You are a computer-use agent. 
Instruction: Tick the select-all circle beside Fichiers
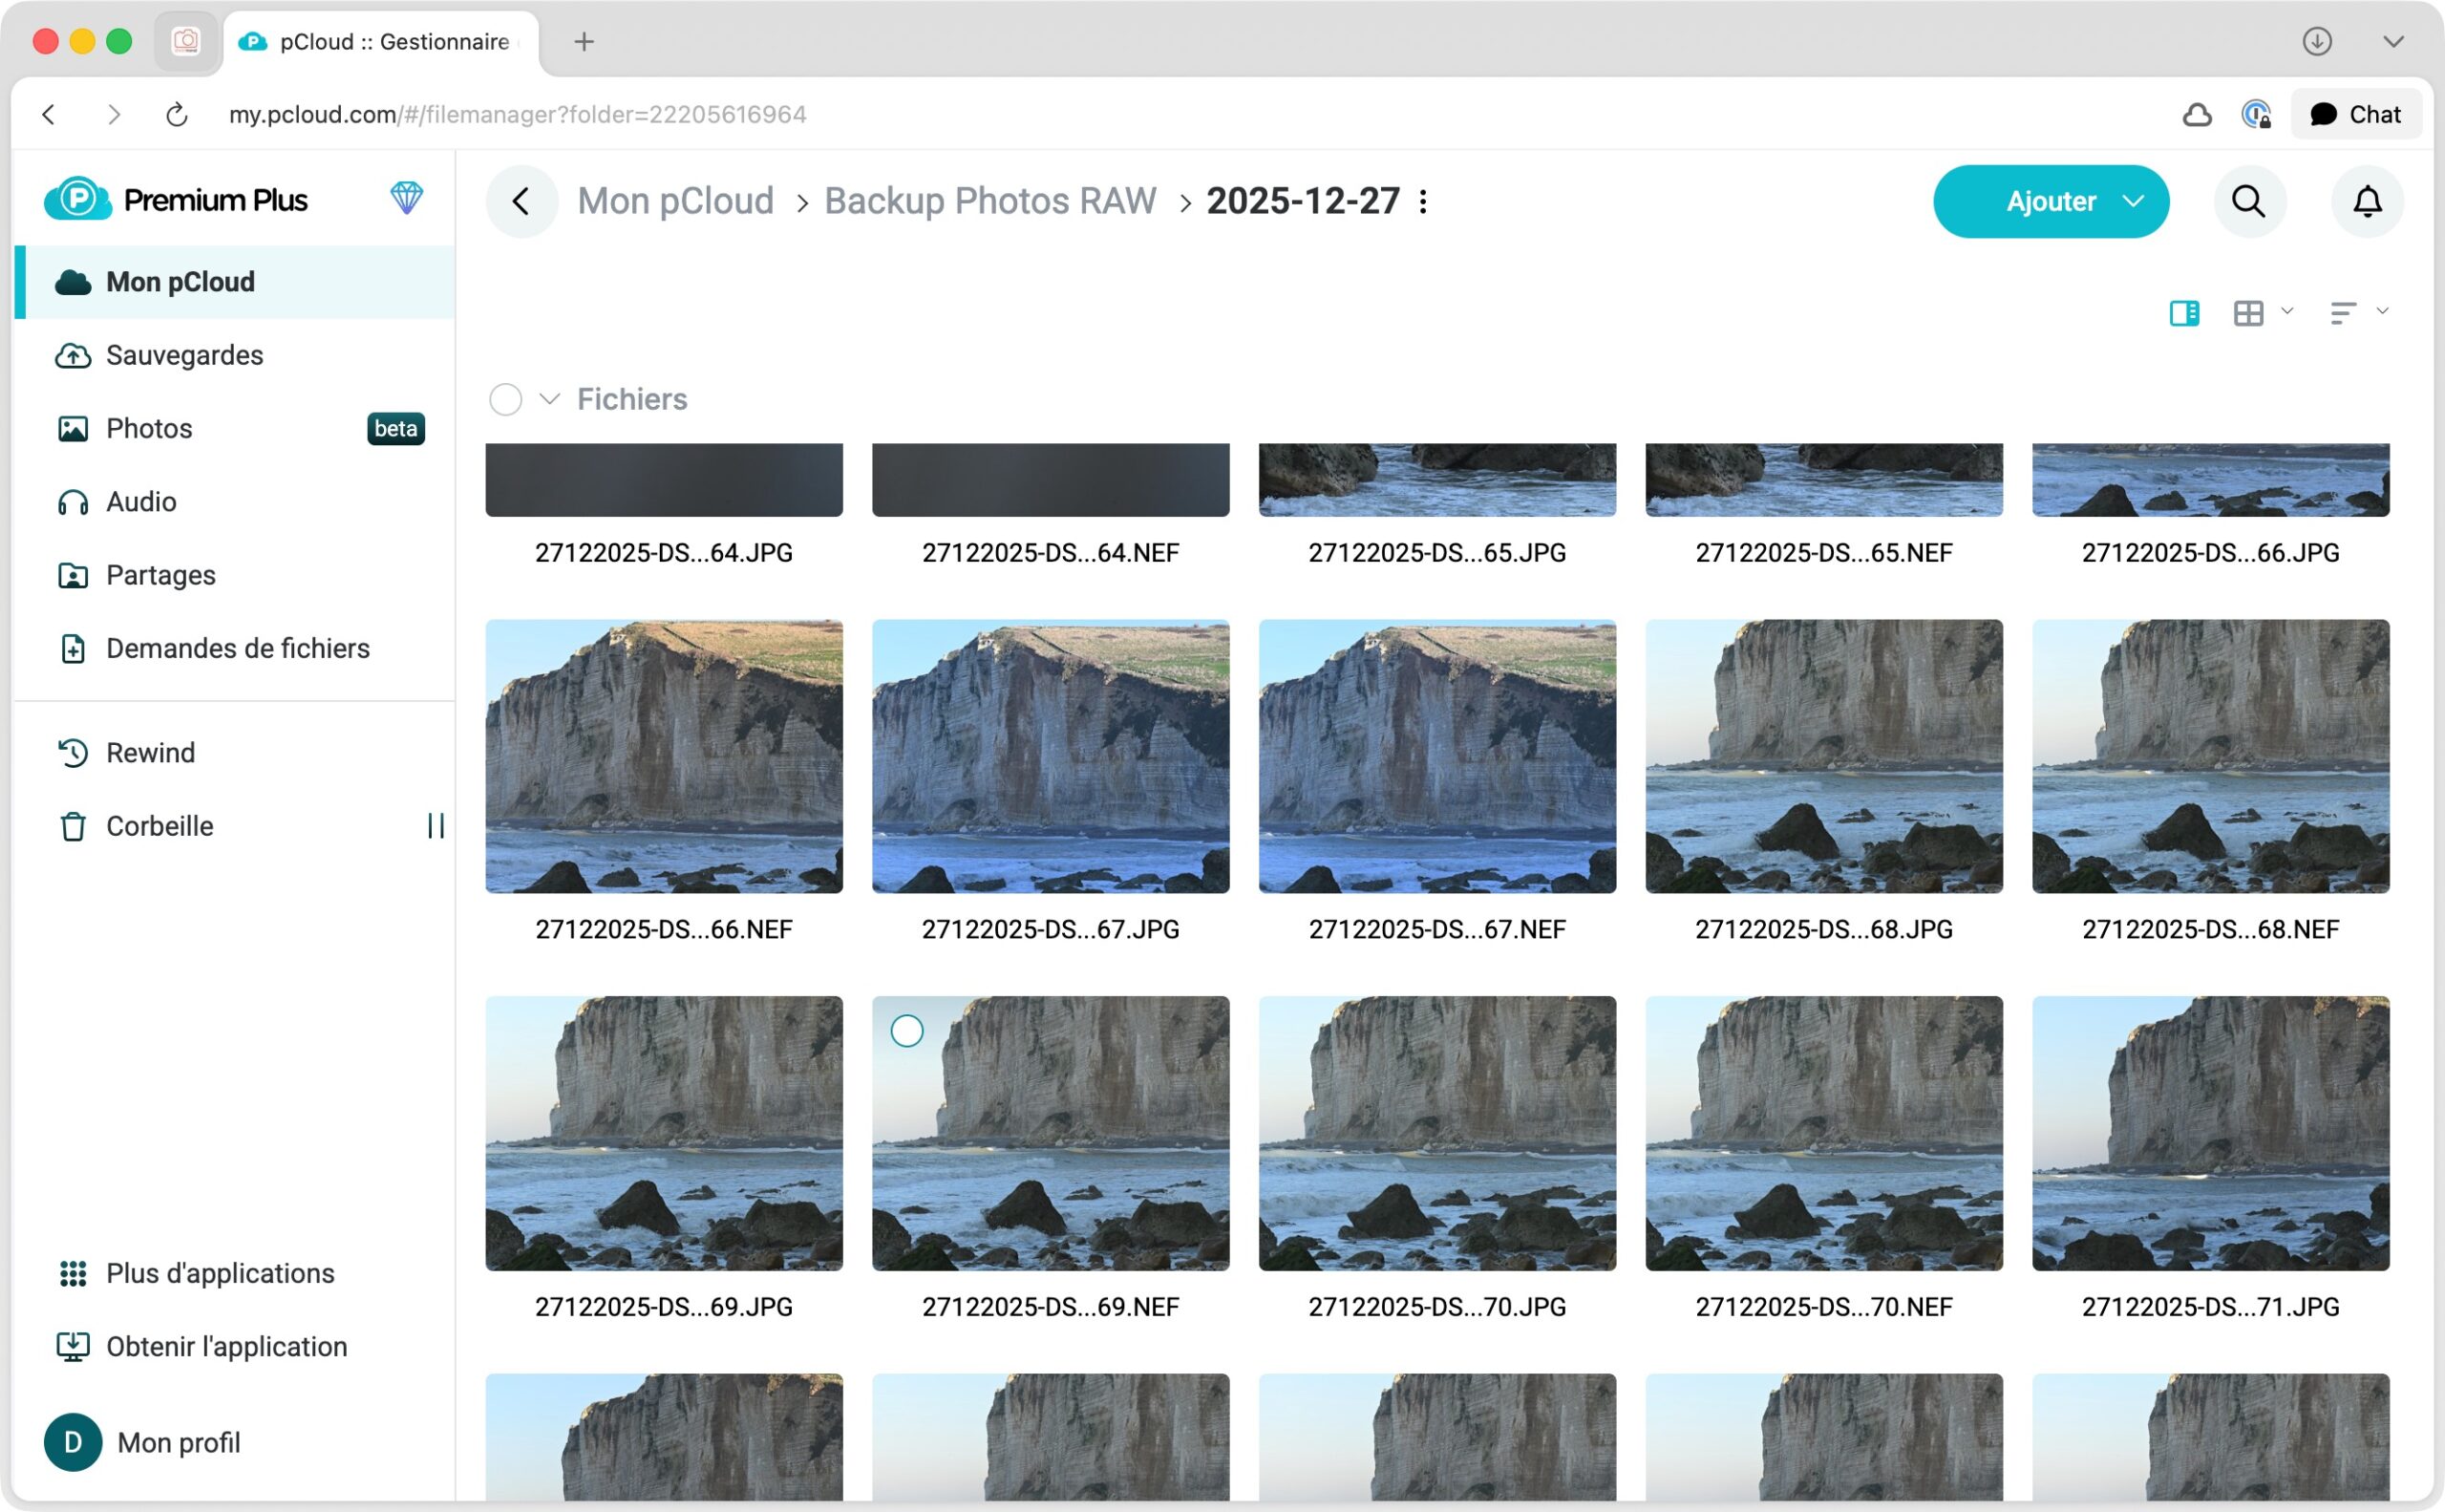tap(505, 399)
